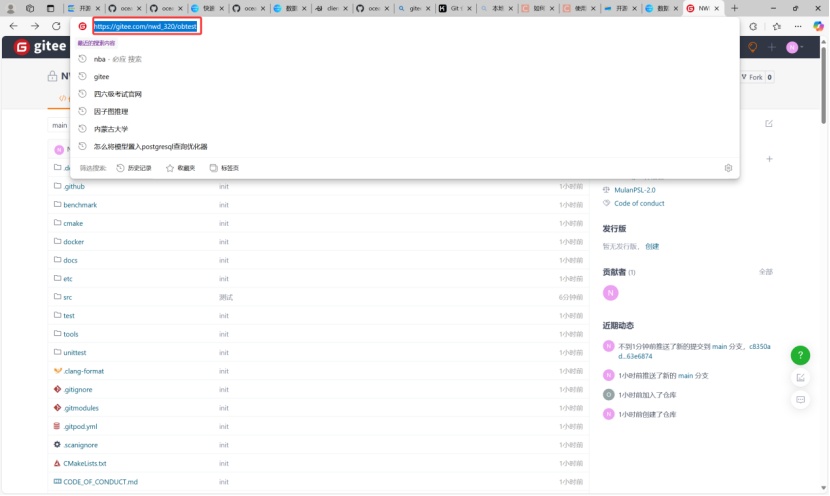Open the cmake folder
The width and height of the screenshot is (830, 496).
73,223
